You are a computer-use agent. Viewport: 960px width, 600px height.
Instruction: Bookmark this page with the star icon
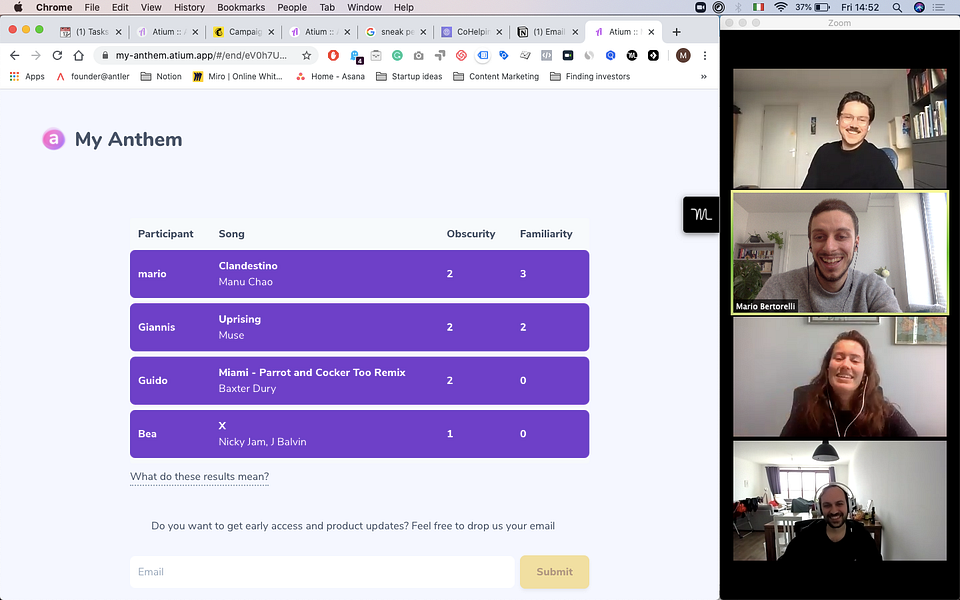(307, 55)
